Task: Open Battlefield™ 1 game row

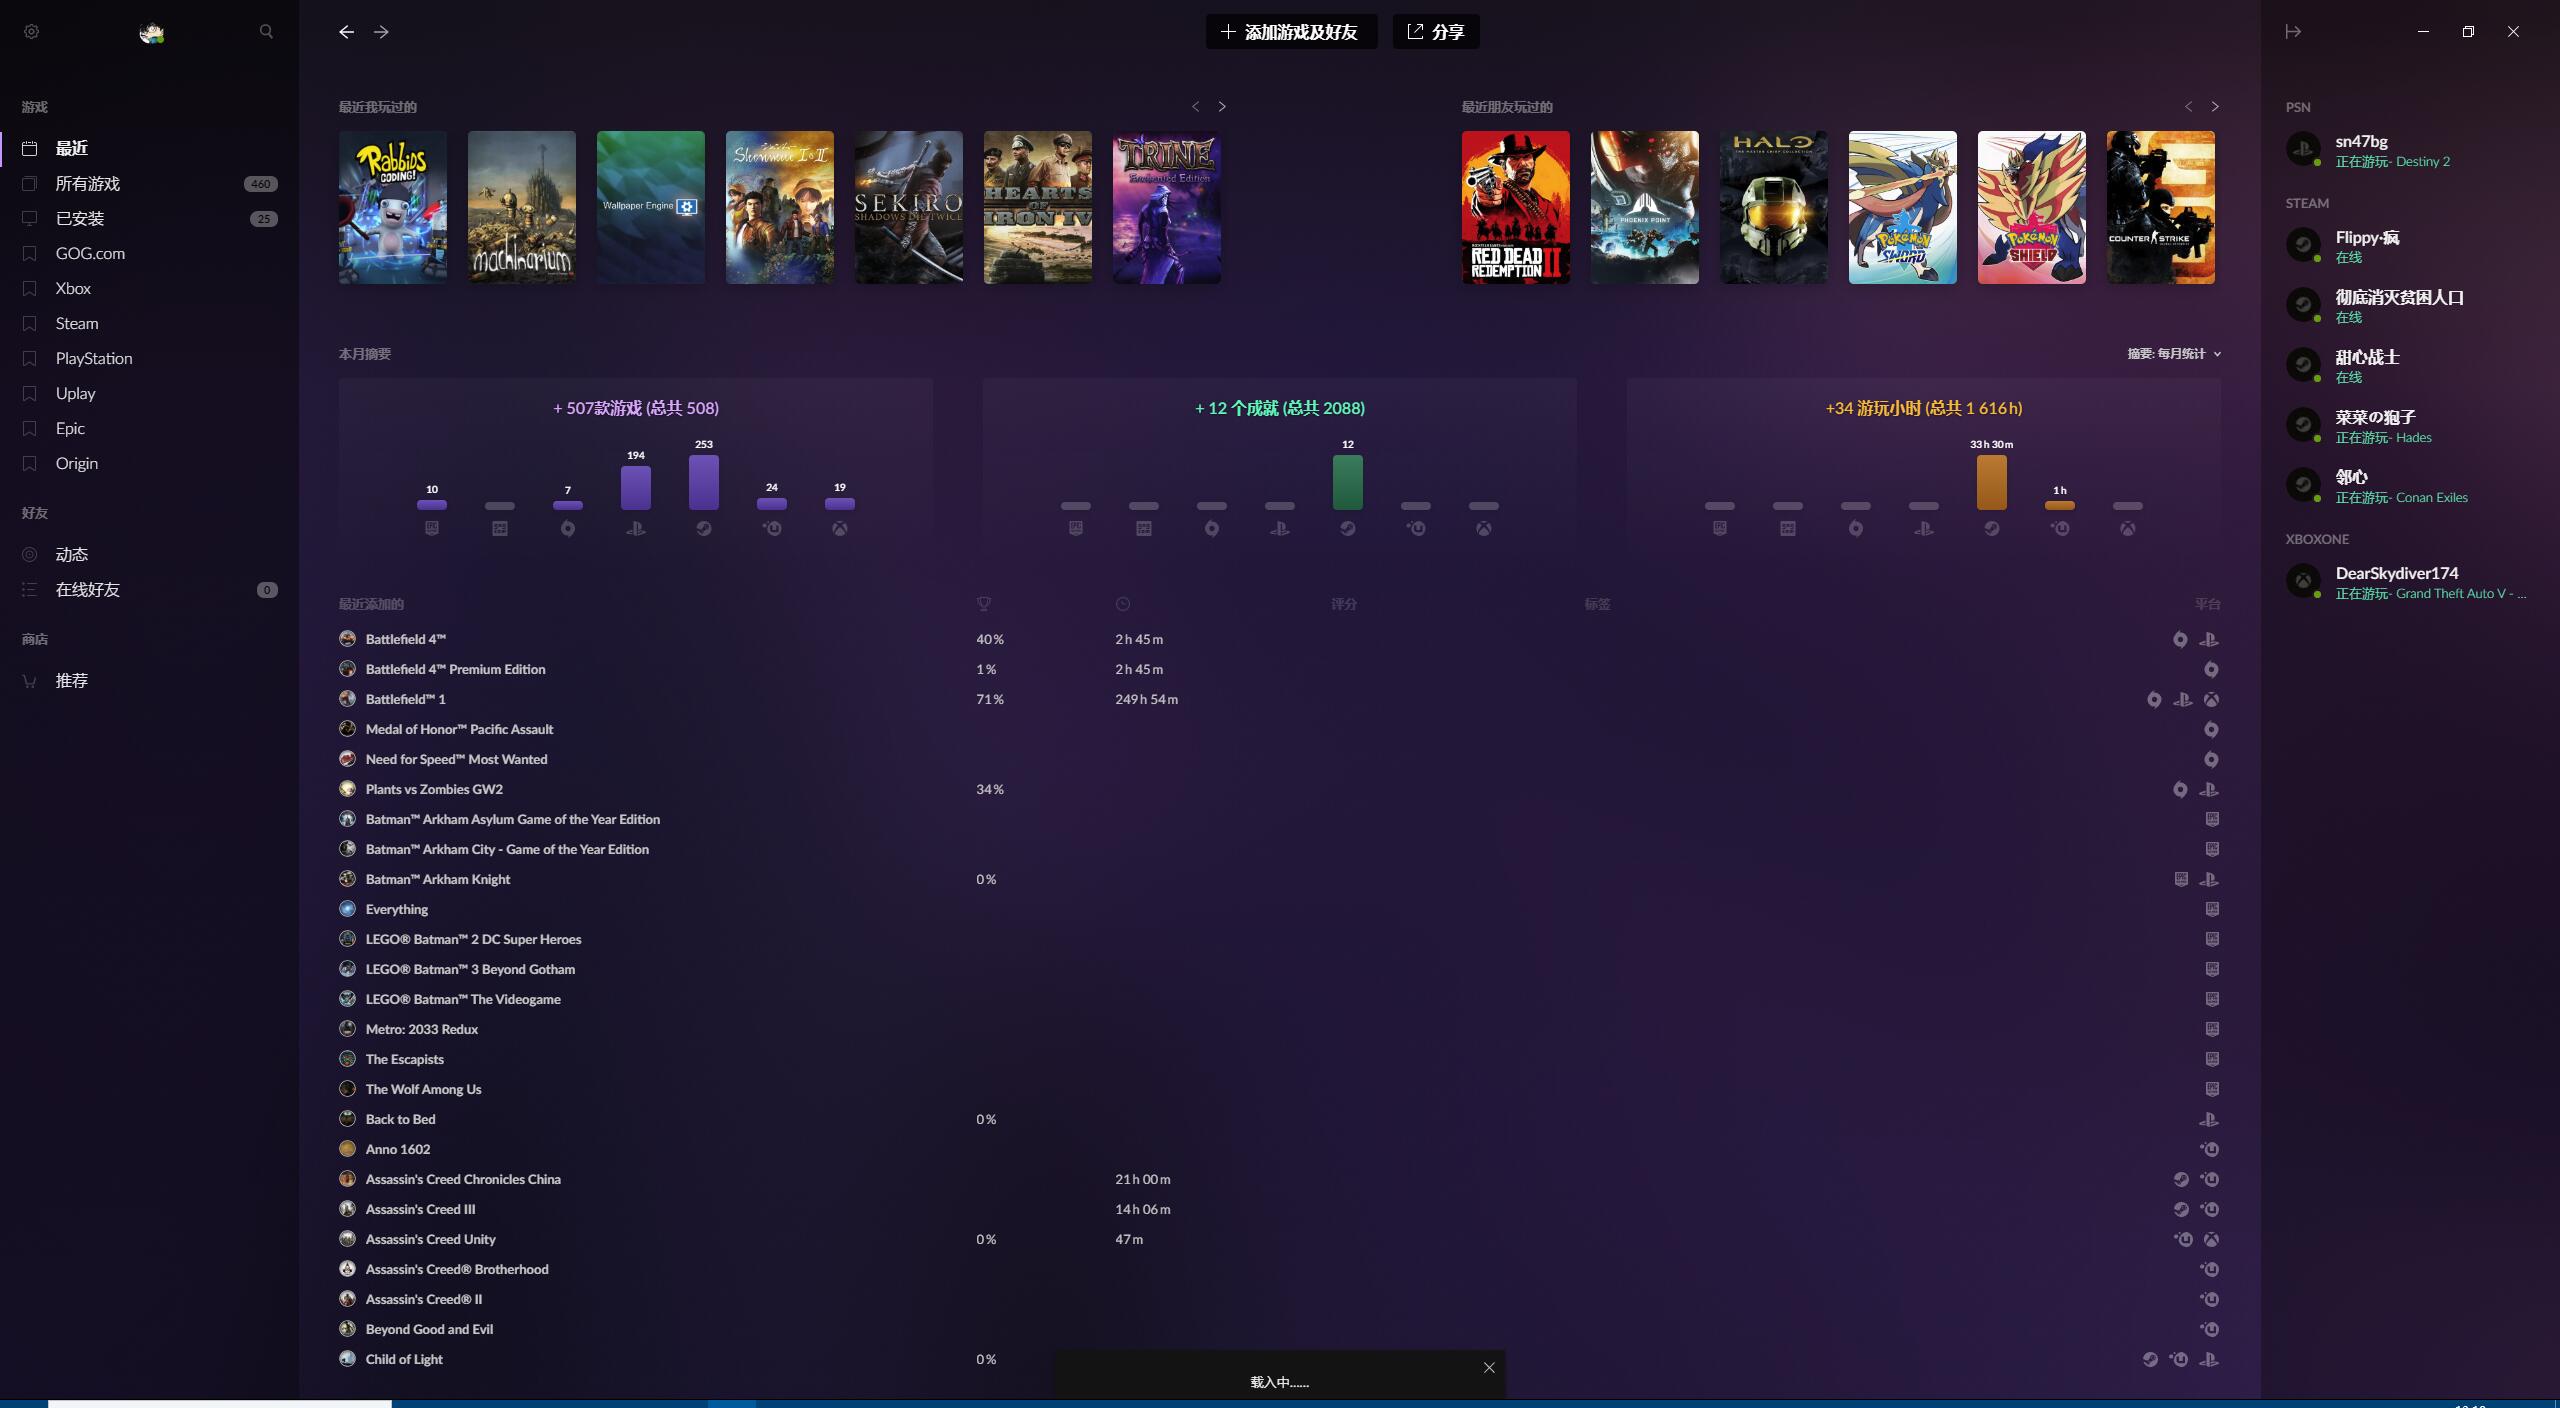Action: click(x=1280, y=700)
